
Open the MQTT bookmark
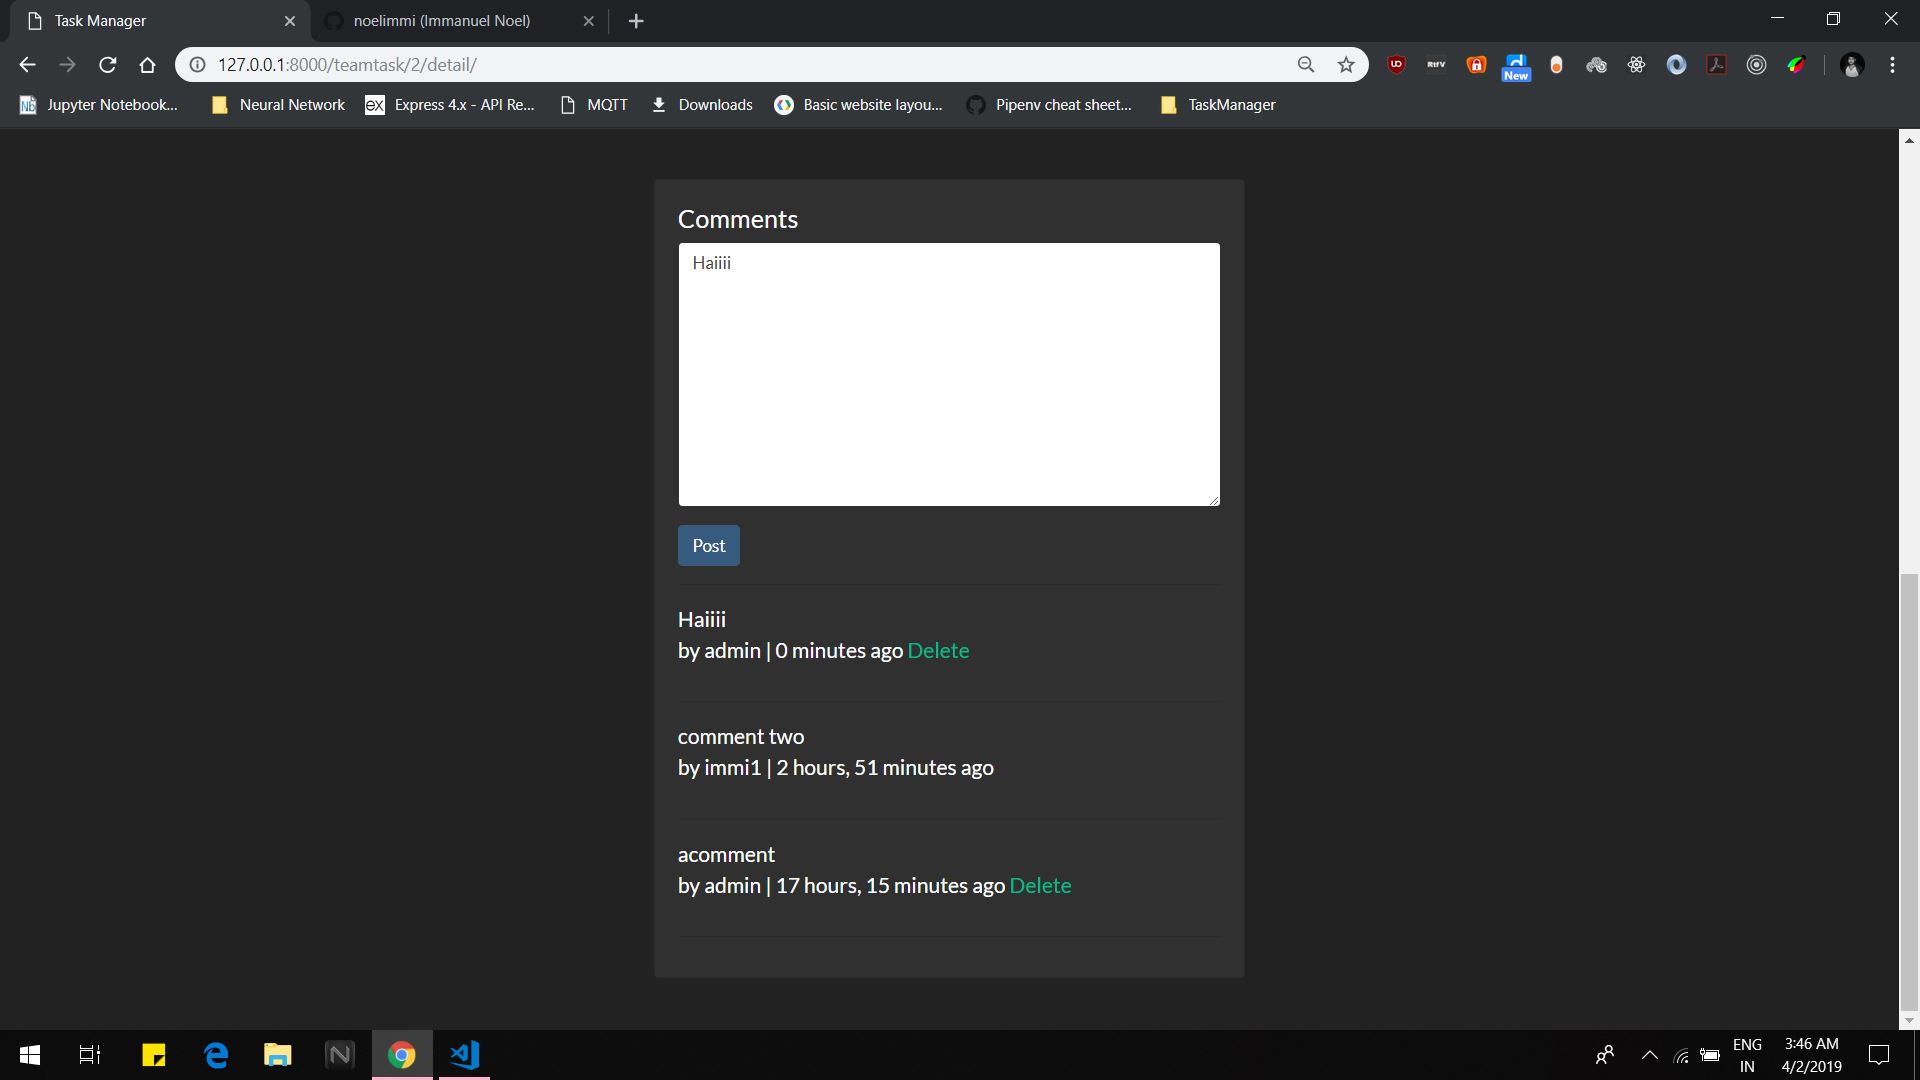(x=594, y=105)
